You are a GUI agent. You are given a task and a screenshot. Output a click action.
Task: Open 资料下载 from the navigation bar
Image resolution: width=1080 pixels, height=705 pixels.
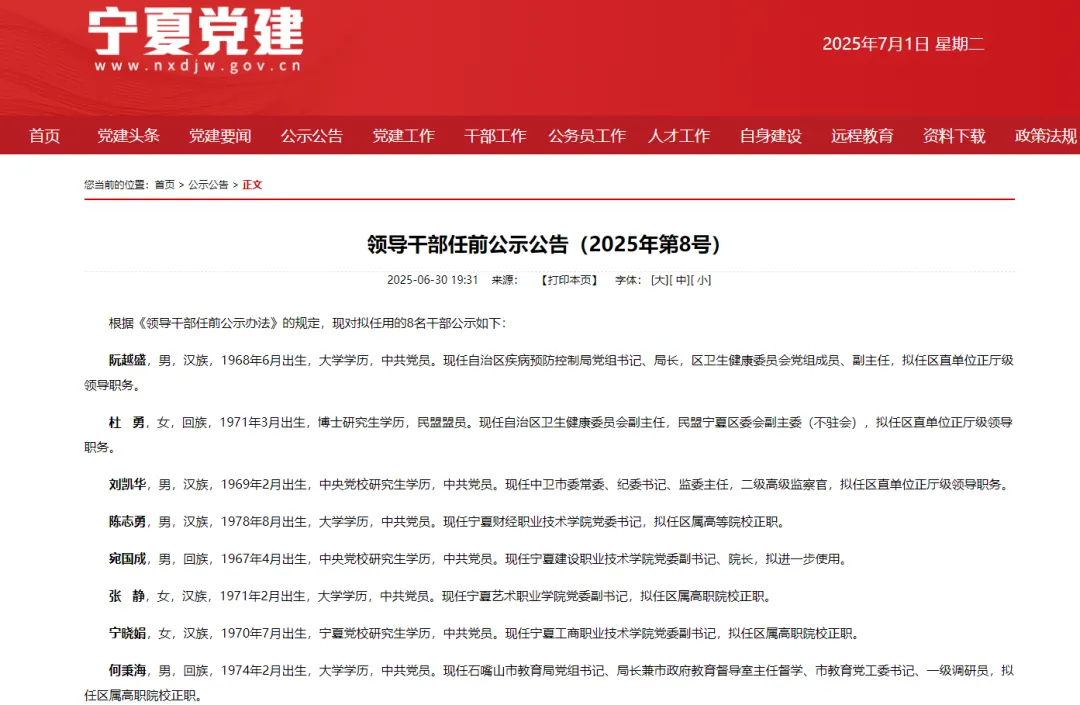[954, 136]
